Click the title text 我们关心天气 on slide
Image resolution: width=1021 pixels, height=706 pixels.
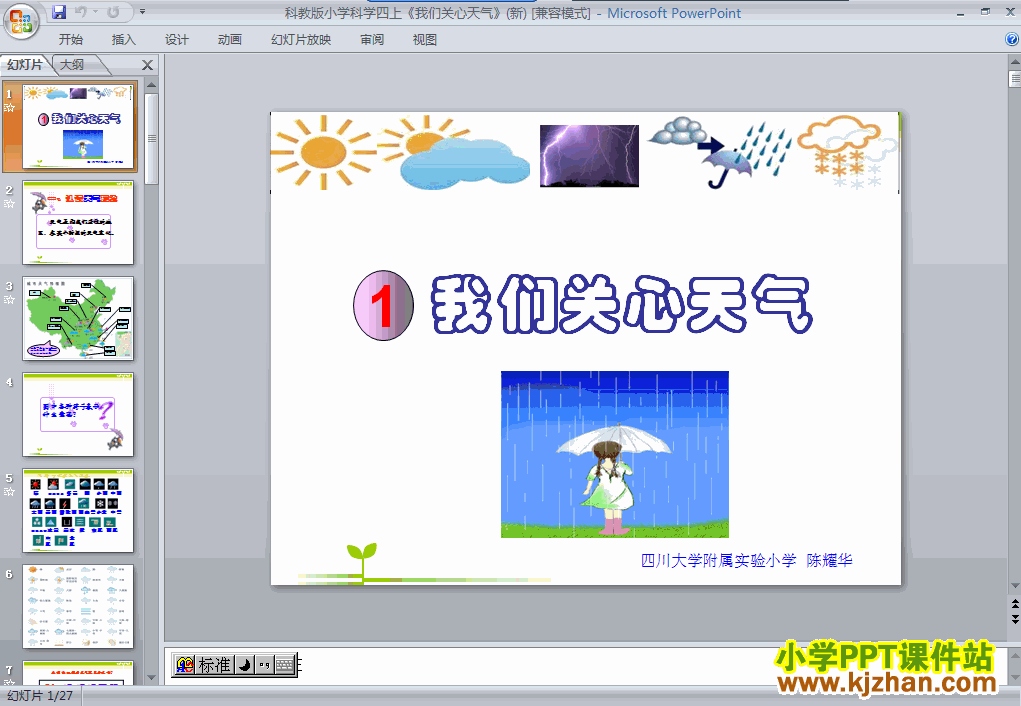click(622, 305)
